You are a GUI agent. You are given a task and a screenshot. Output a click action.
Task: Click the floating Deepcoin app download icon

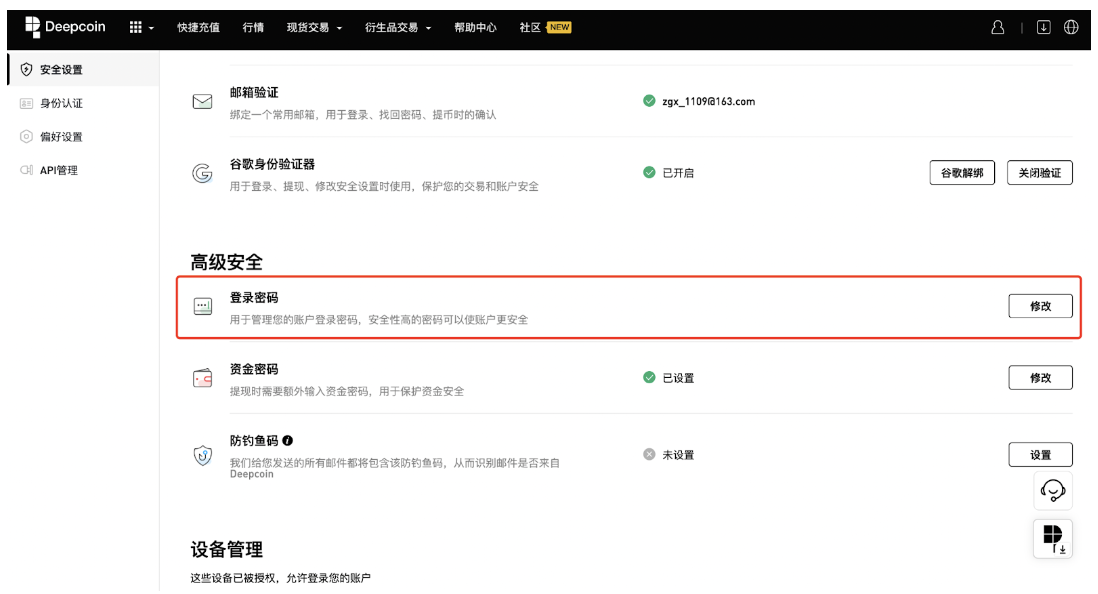point(1052,538)
